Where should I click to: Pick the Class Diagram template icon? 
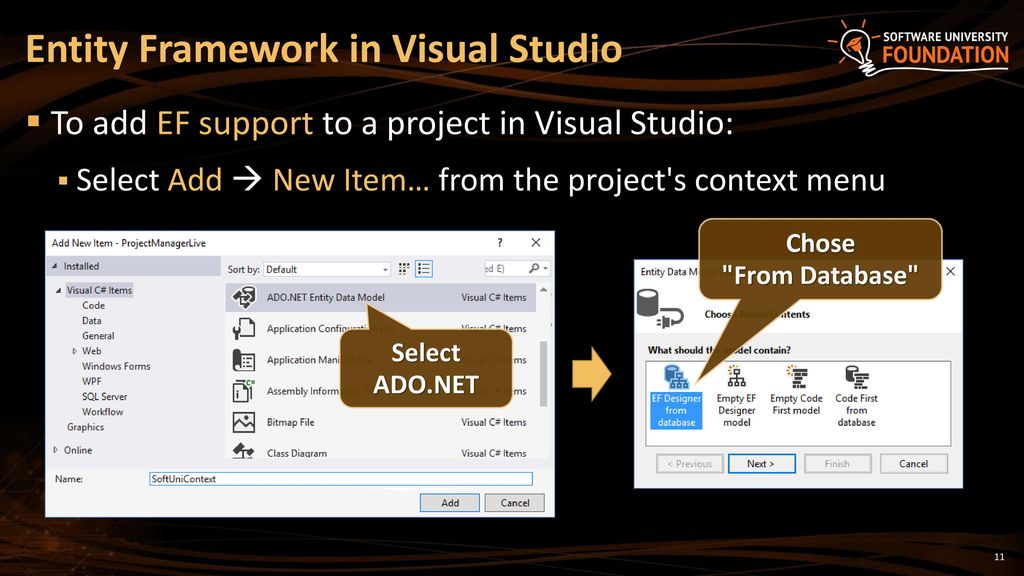[x=244, y=451]
